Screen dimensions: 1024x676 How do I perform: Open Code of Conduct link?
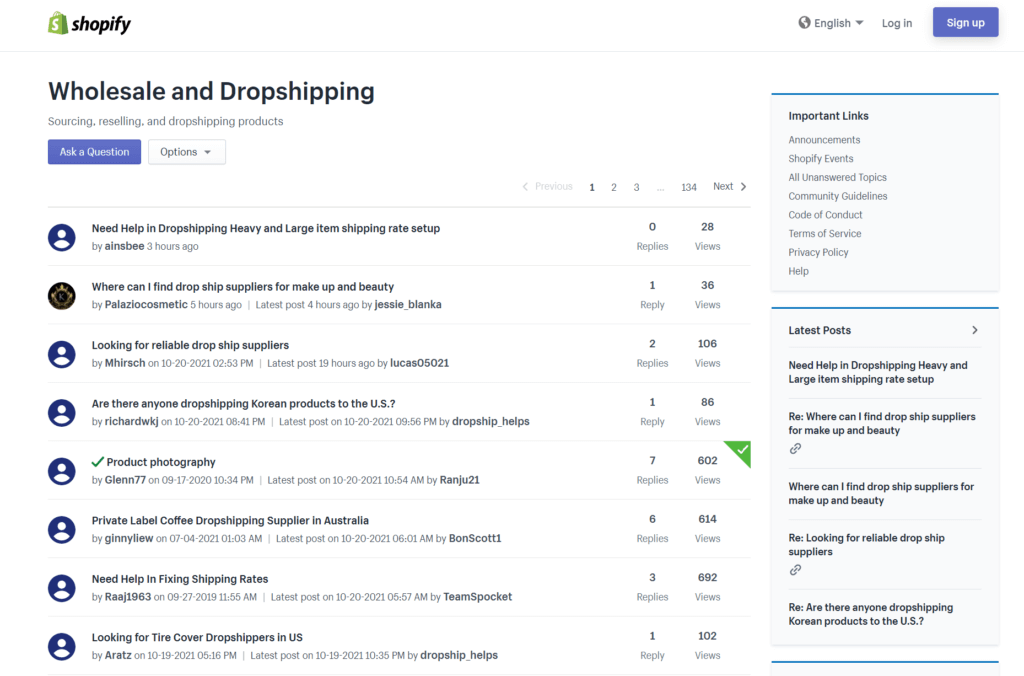tap(825, 215)
